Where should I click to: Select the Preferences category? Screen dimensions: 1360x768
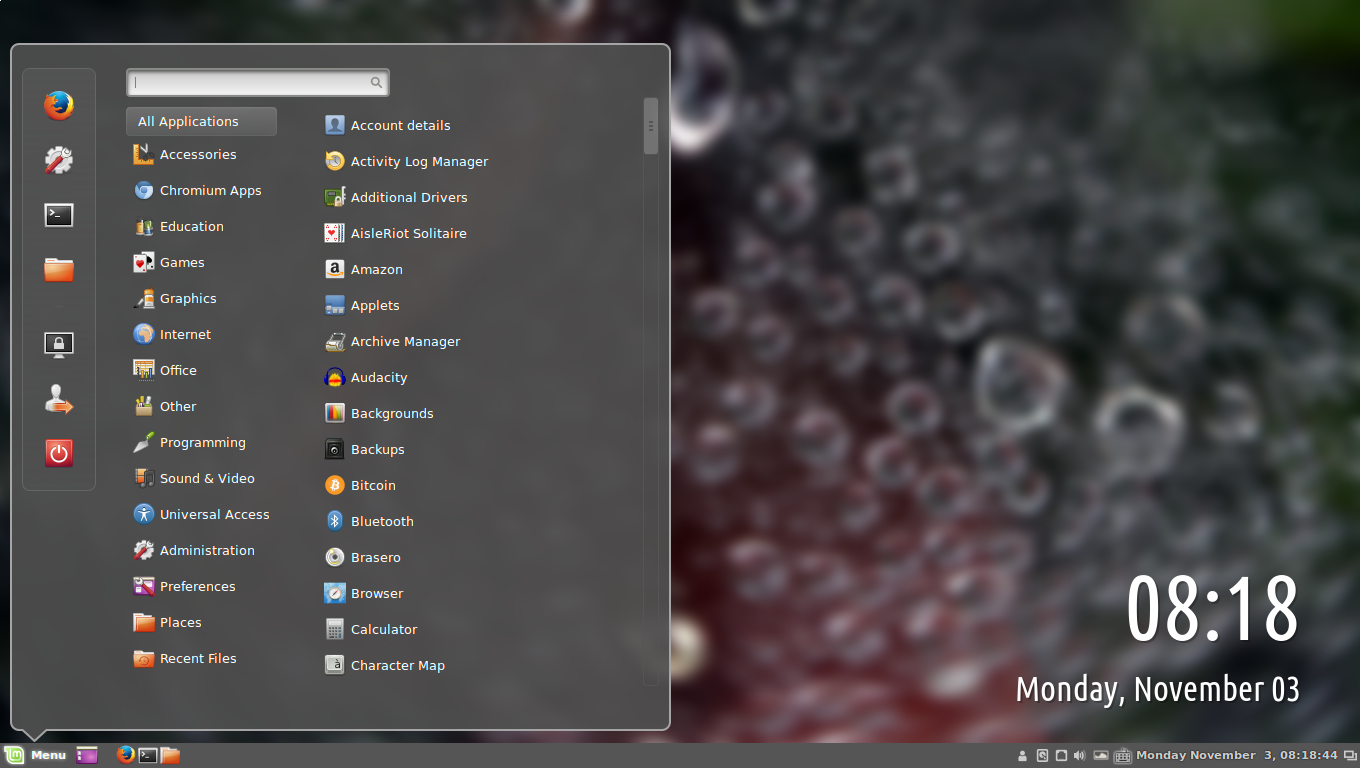click(197, 587)
